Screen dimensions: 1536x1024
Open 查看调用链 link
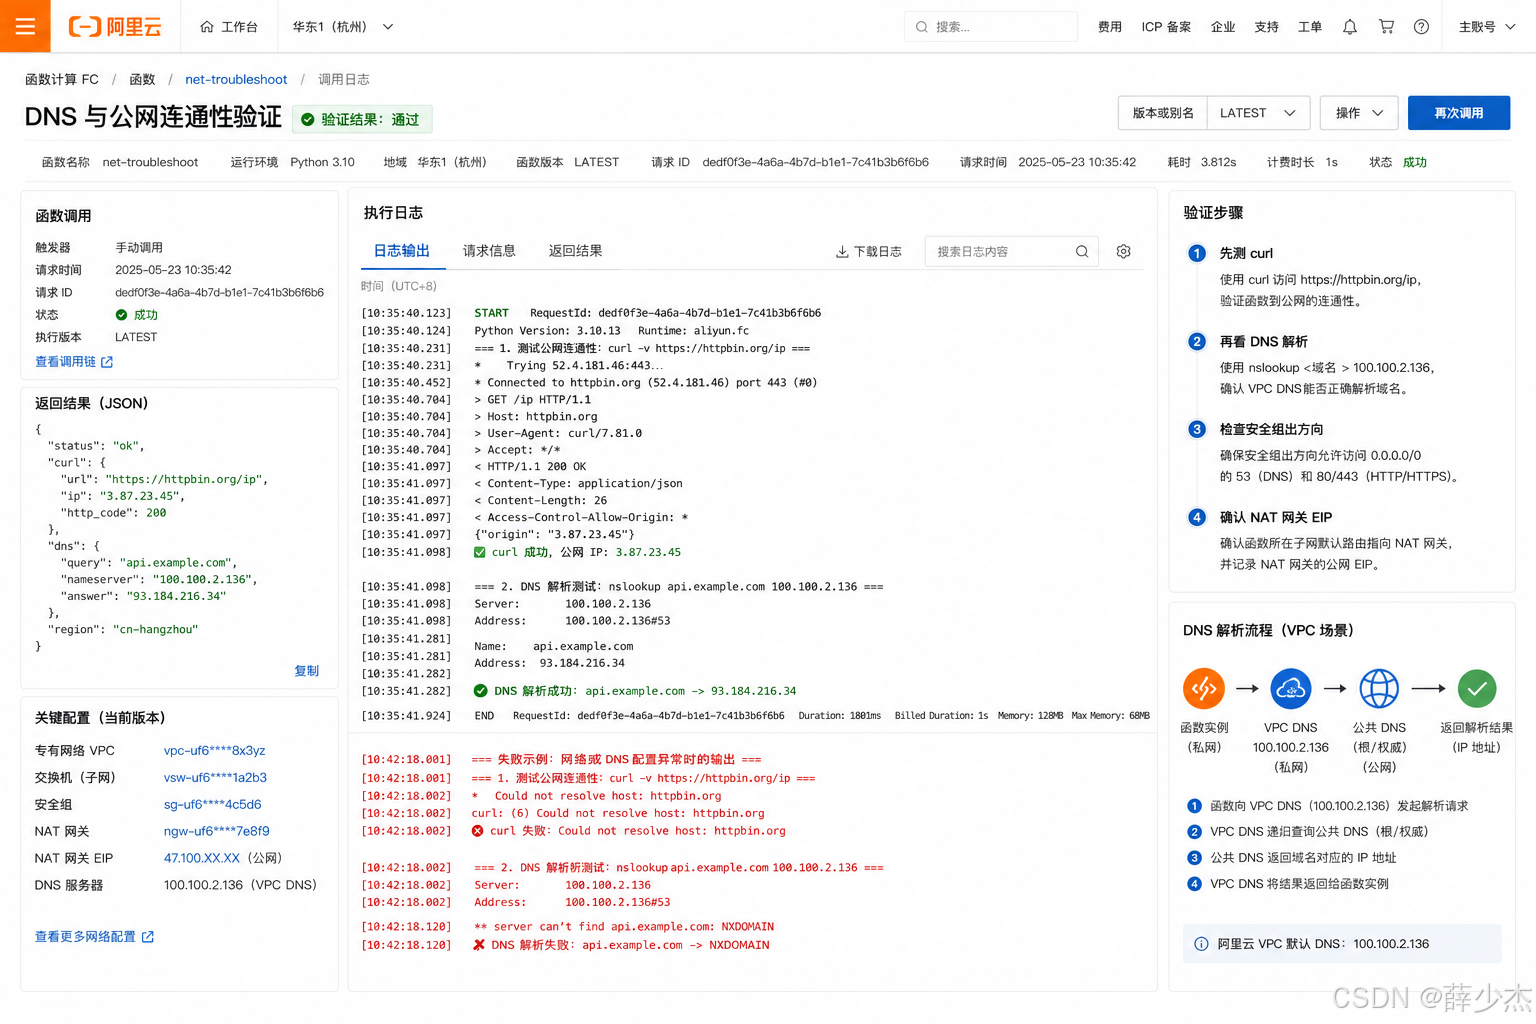[74, 362]
